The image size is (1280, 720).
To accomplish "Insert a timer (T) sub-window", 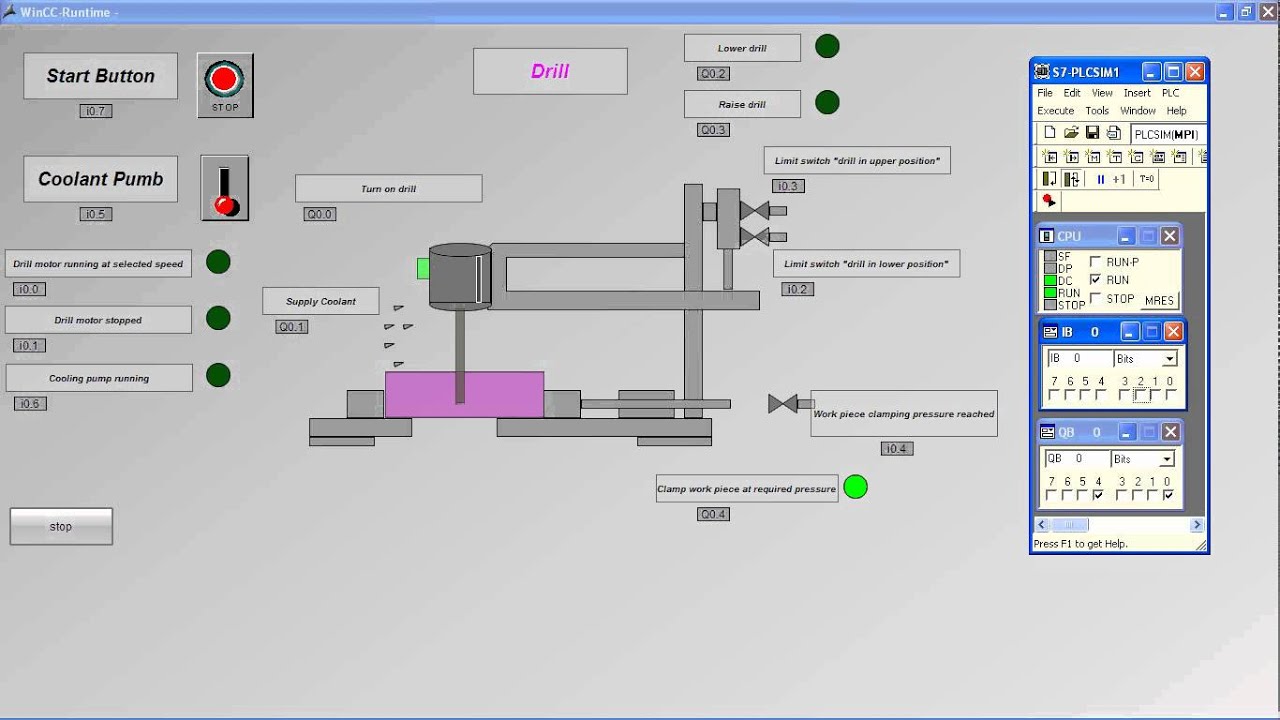I will pyautogui.click(x=1115, y=156).
